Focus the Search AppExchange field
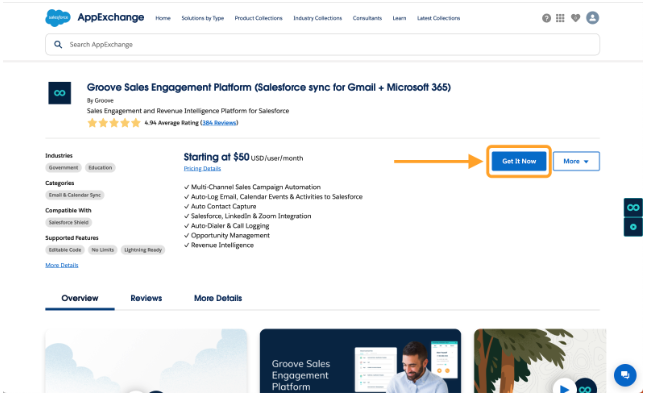The width and height of the screenshot is (653, 398). (323, 45)
